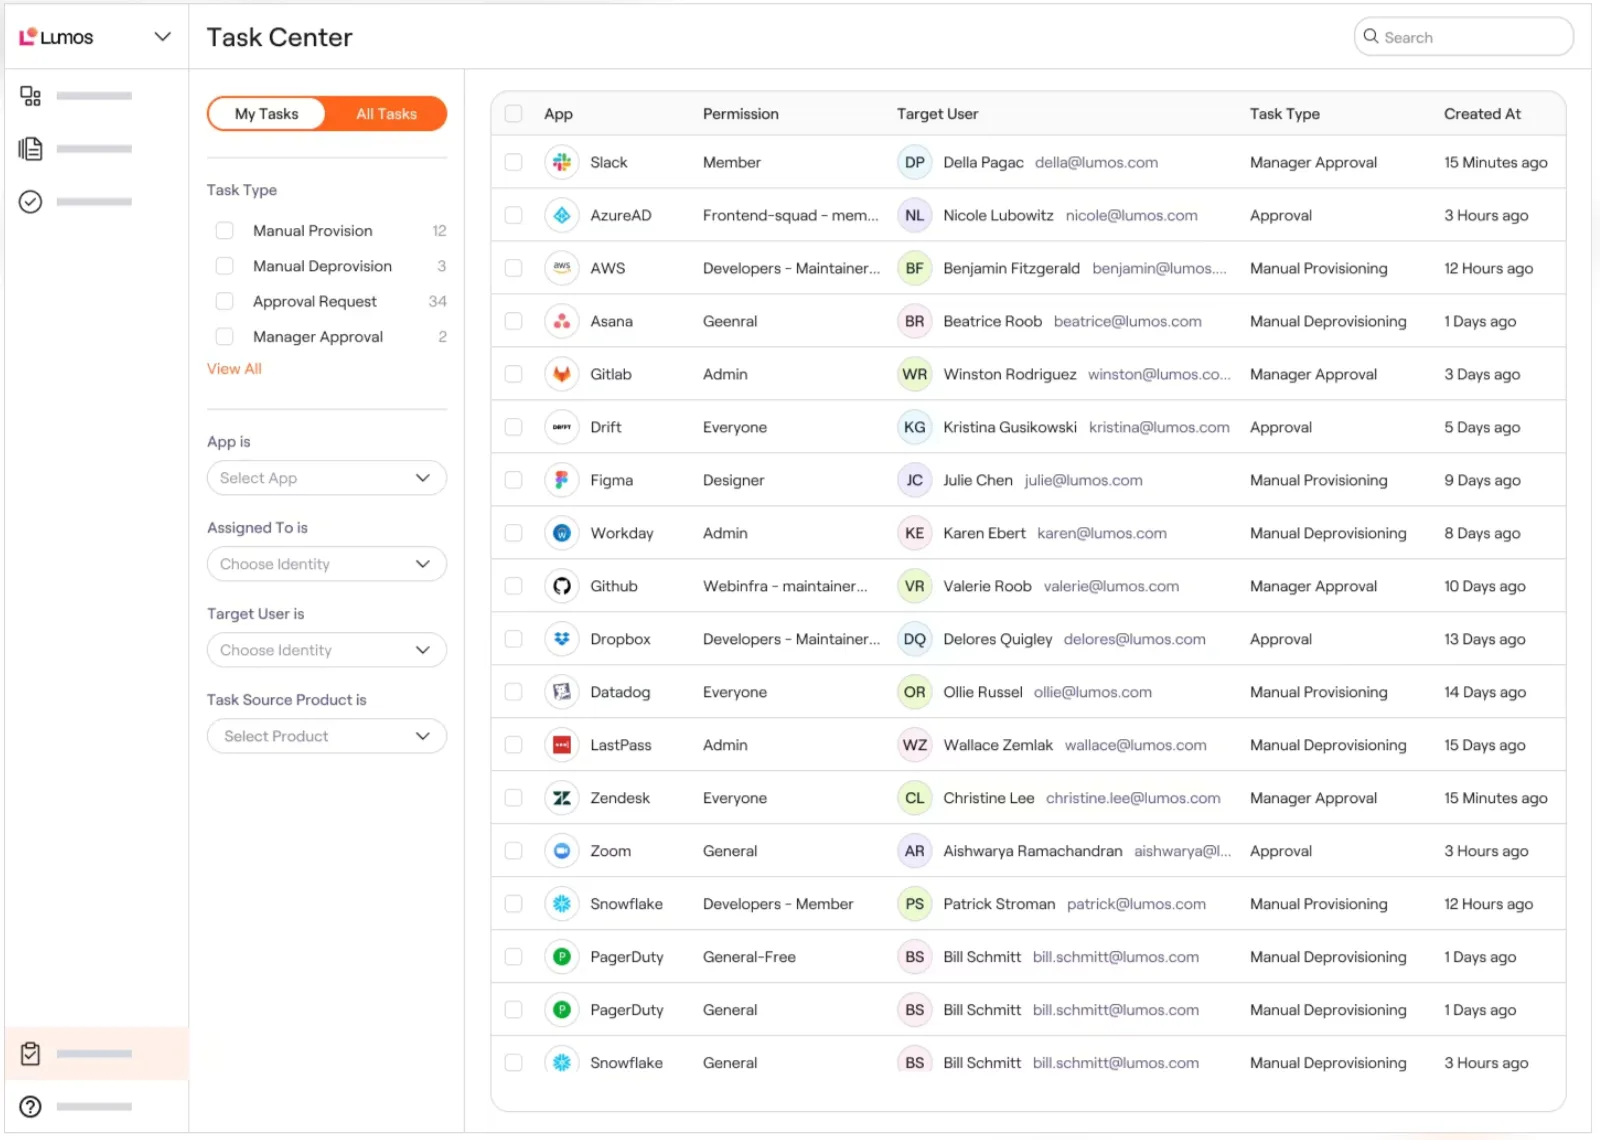The width and height of the screenshot is (1600, 1140).
Task: Click Aishwarya Ramachandran user name
Action: [x=1033, y=851]
